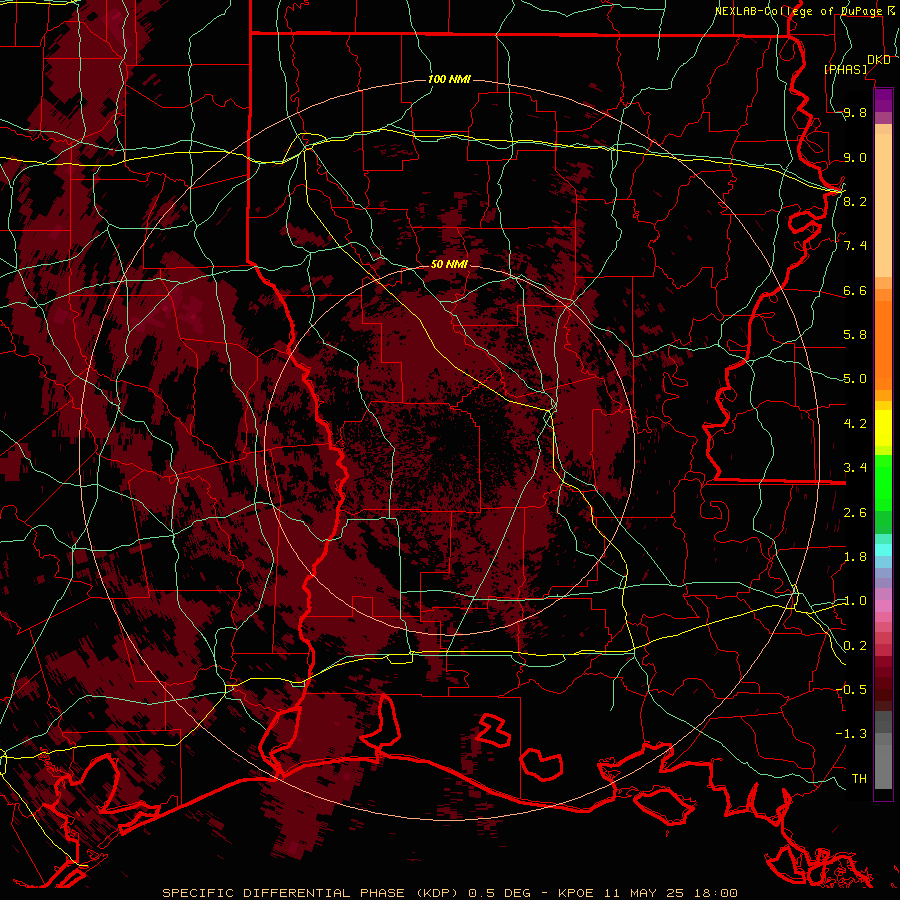The width and height of the screenshot is (900, 900).
Task: Click the 7.4 legend value
Action: click(x=855, y=246)
